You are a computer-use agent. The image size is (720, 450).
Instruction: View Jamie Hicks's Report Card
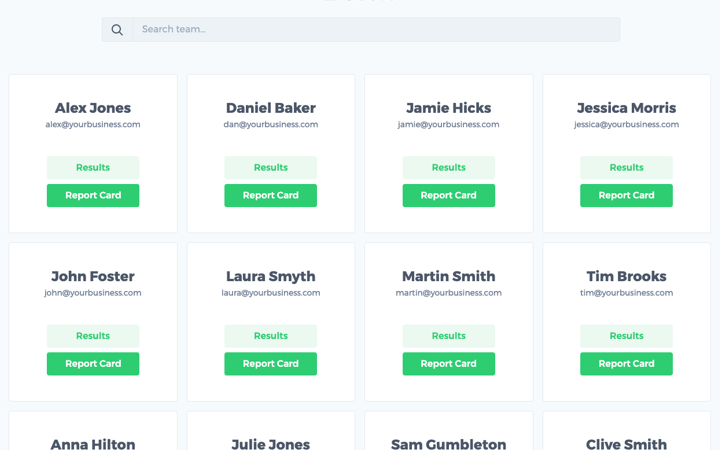click(x=449, y=196)
